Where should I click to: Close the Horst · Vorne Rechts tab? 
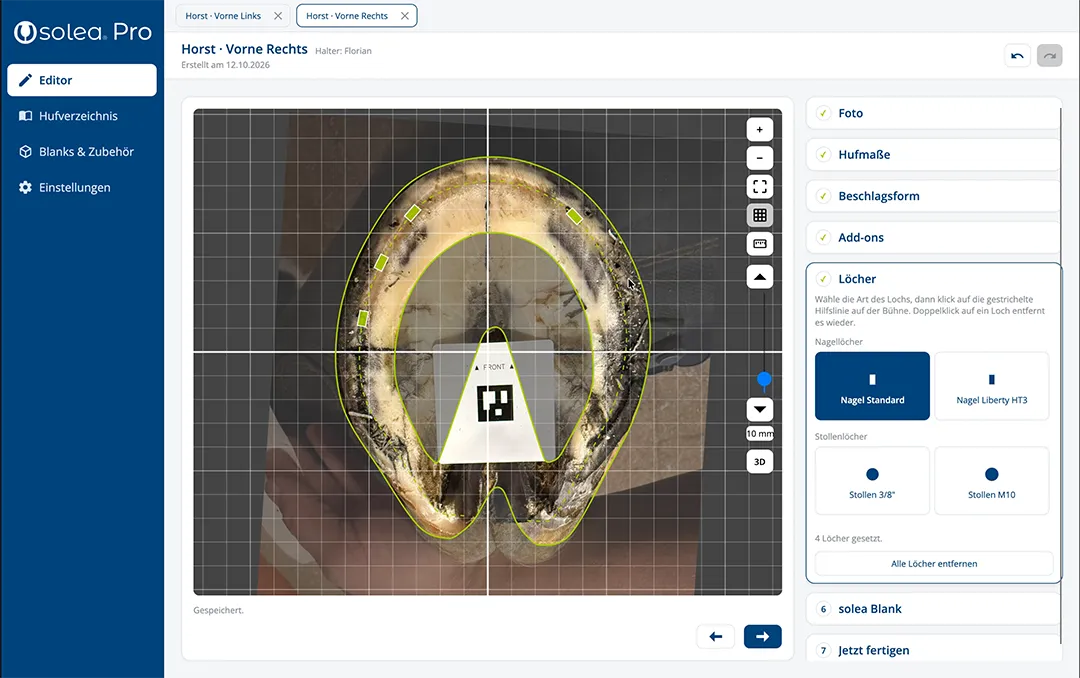pos(405,16)
